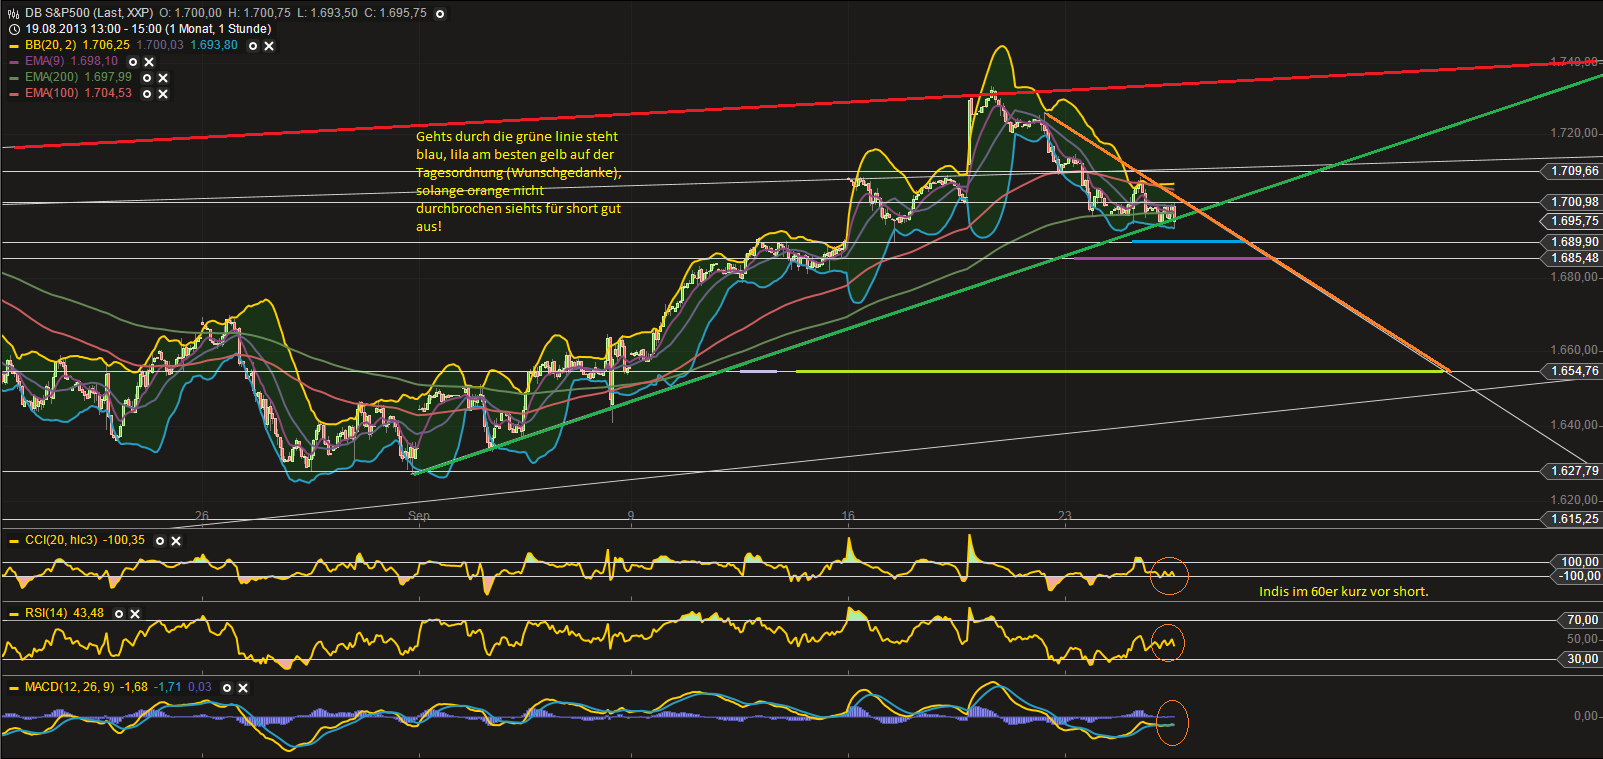Click the yellow color dash beside MACD(12, 26, 9)
This screenshot has height=759, width=1603.
tap(14, 688)
